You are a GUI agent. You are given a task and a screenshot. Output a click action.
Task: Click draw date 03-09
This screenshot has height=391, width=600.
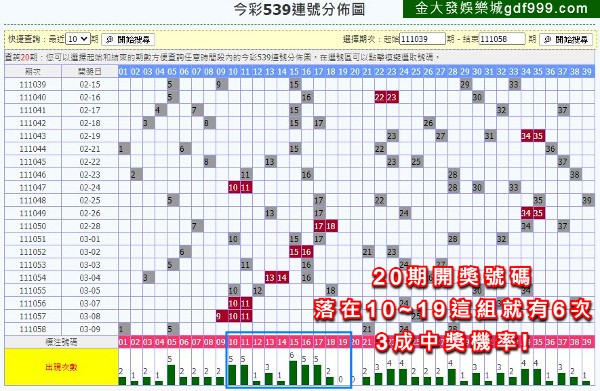[90, 329]
